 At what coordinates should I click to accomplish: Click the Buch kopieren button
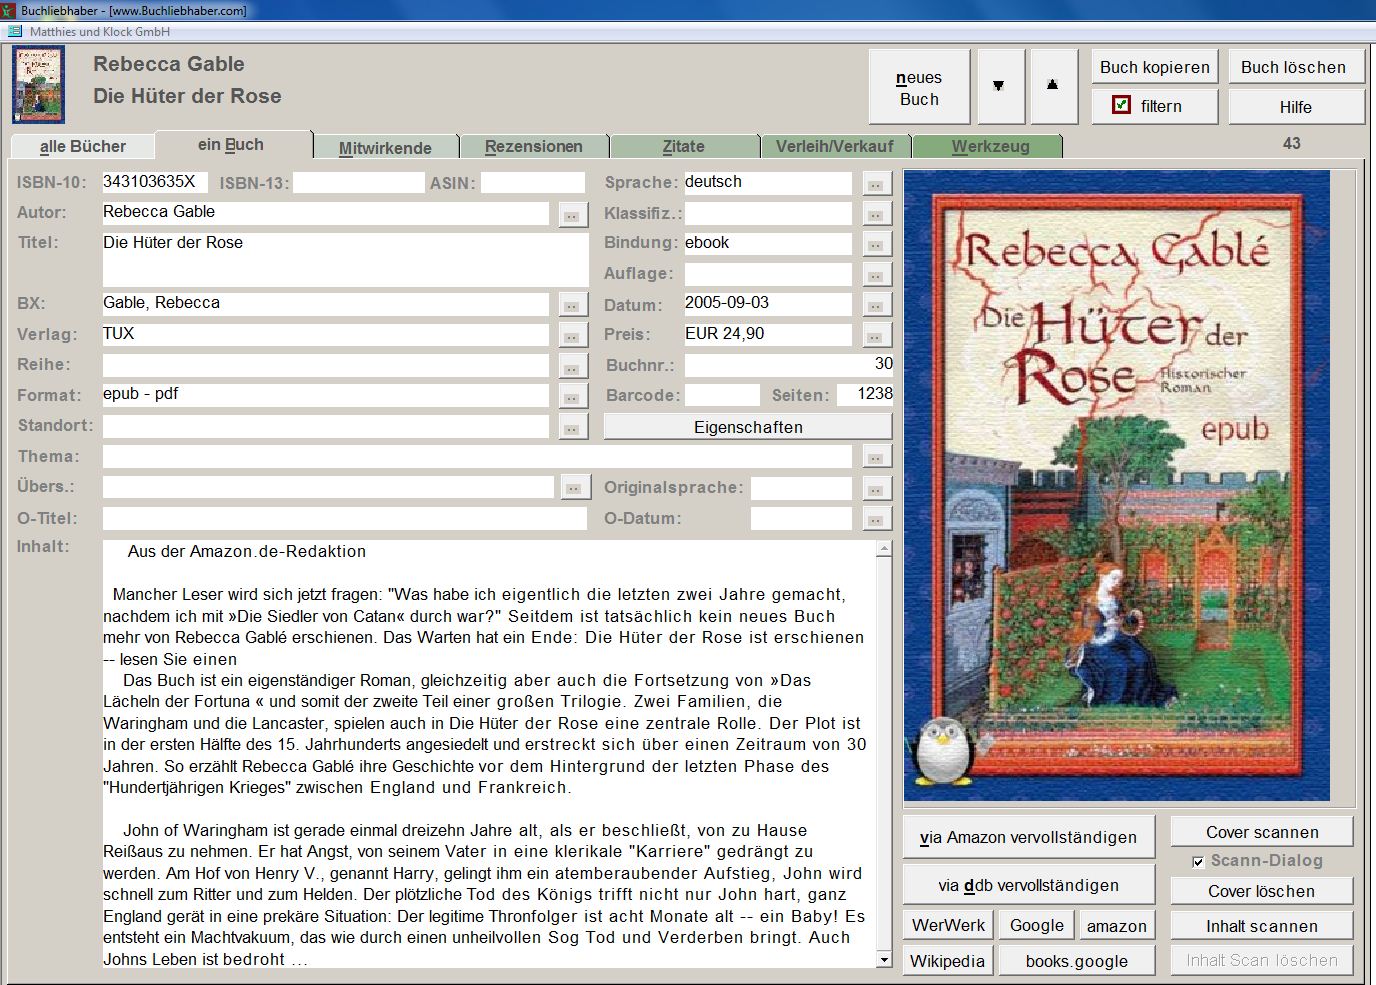1154,67
